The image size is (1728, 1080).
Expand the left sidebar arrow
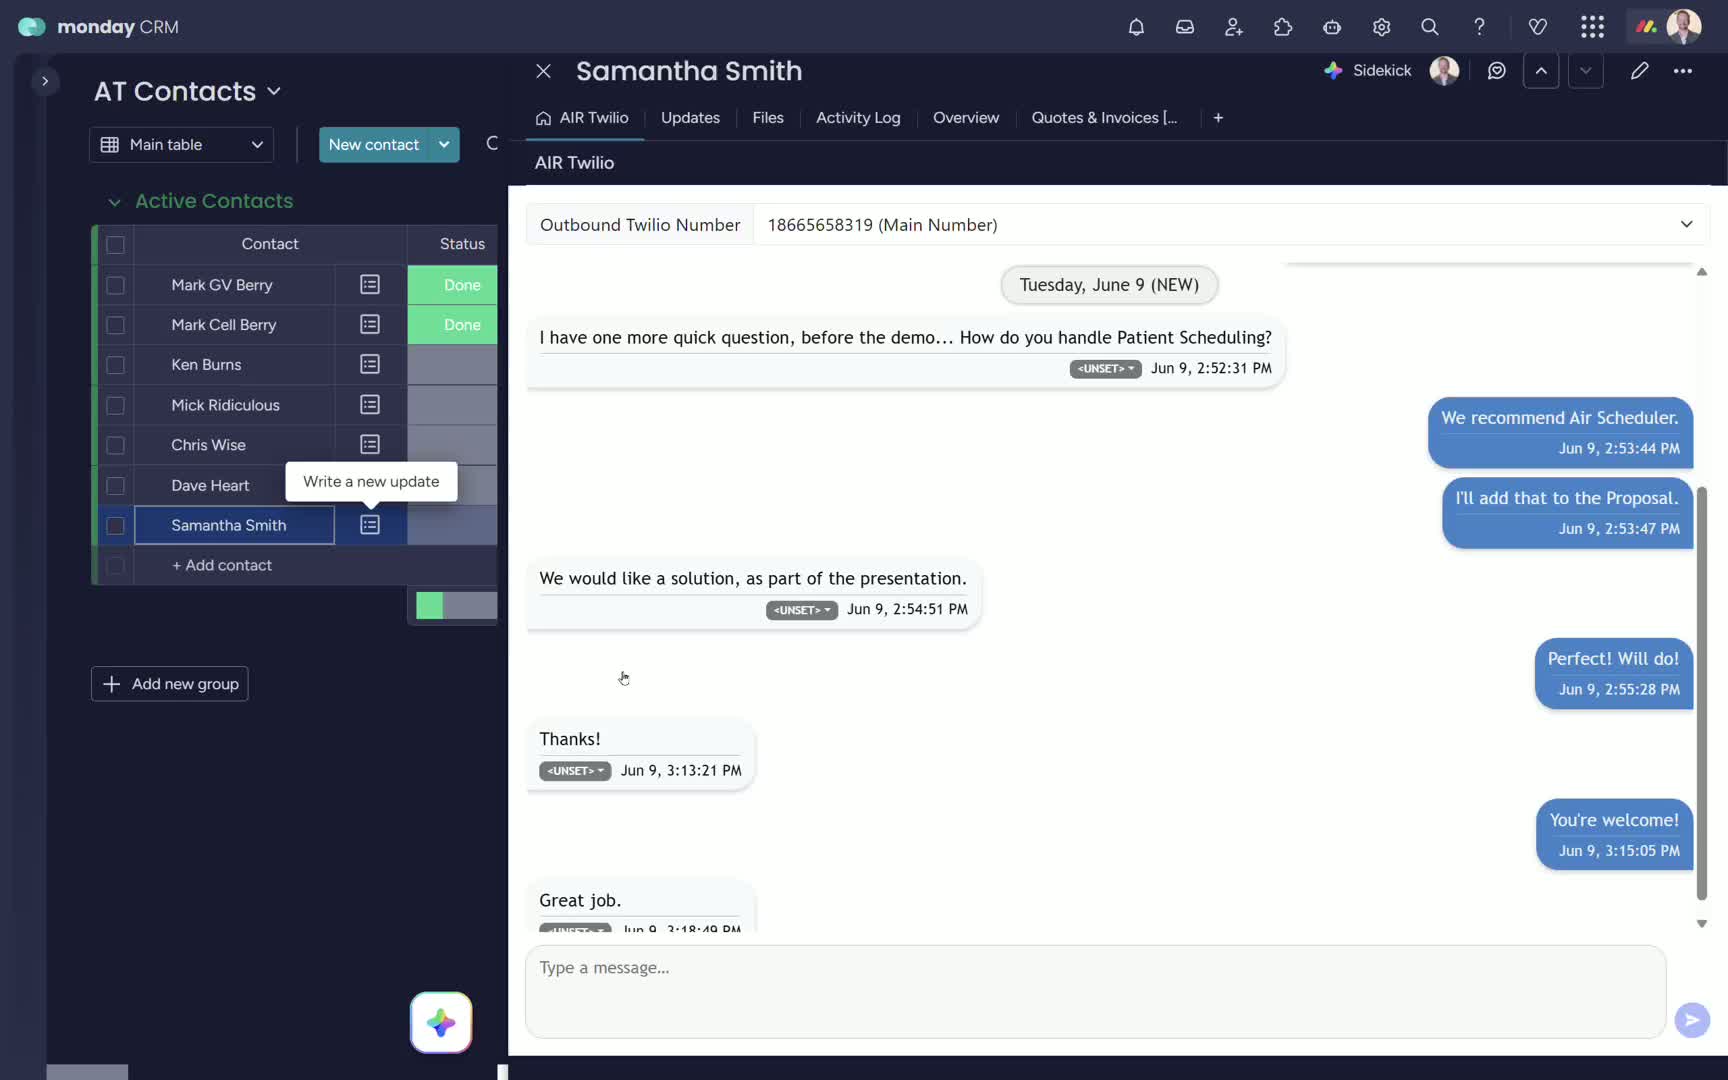45,81
